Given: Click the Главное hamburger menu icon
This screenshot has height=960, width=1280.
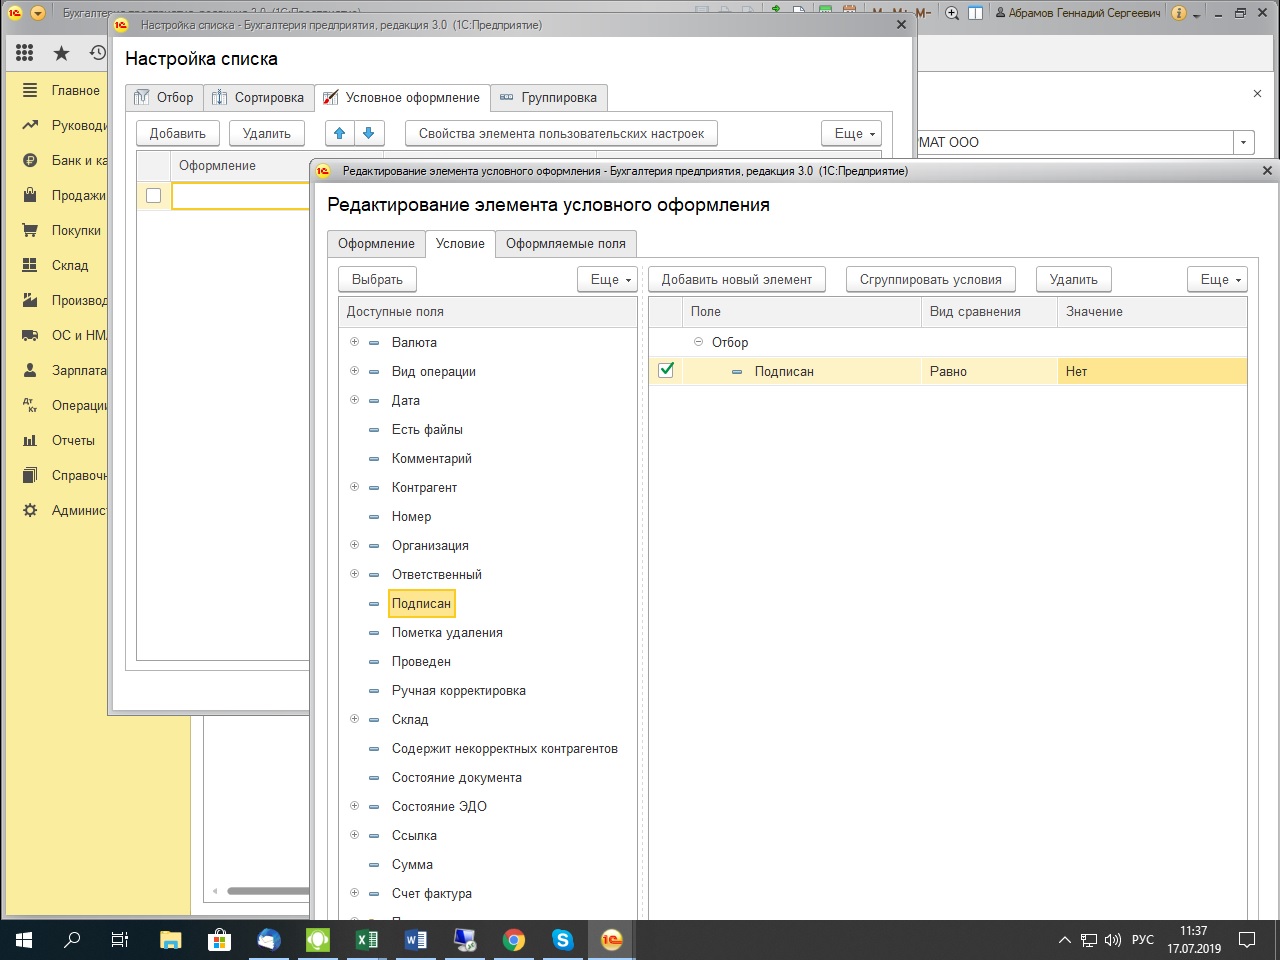Looking at the screenshot, I should pyautogui.click(x=30, y=90).
